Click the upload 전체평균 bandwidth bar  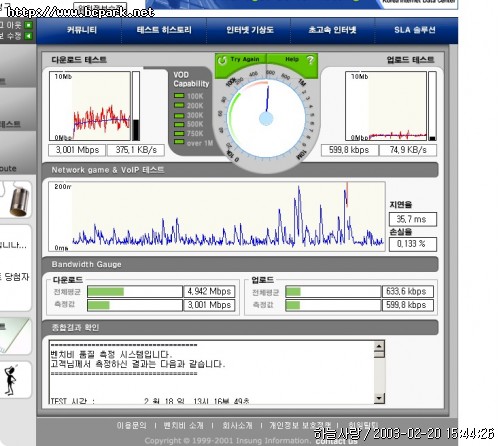[333, 292]
